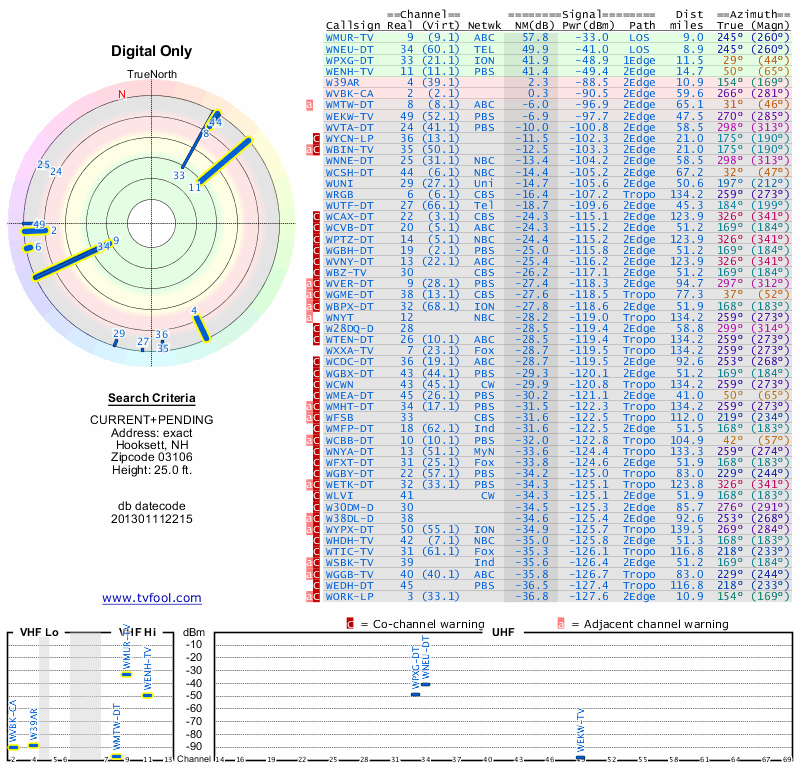Select the WENH-TV callsign row entry
This screenshot has width=800, height=768.
(350, 71)
